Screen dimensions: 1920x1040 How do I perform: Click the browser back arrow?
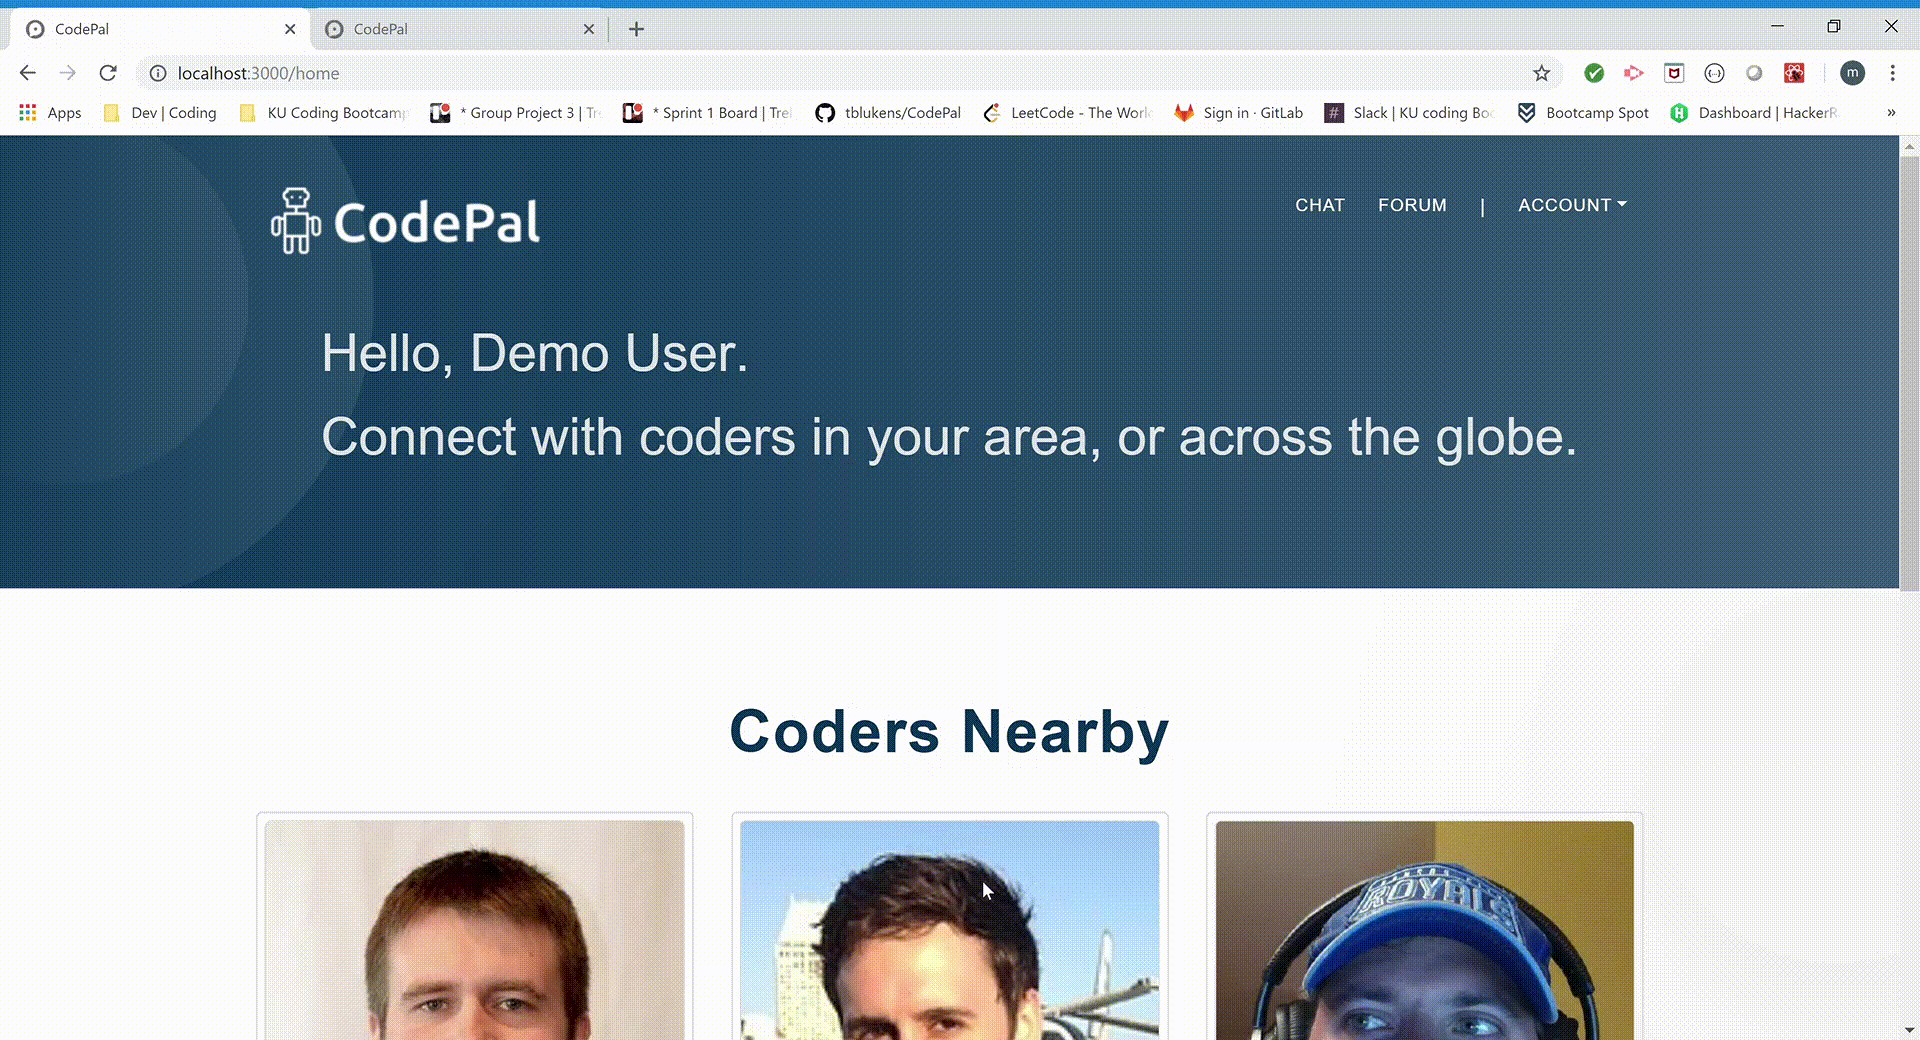28,73
